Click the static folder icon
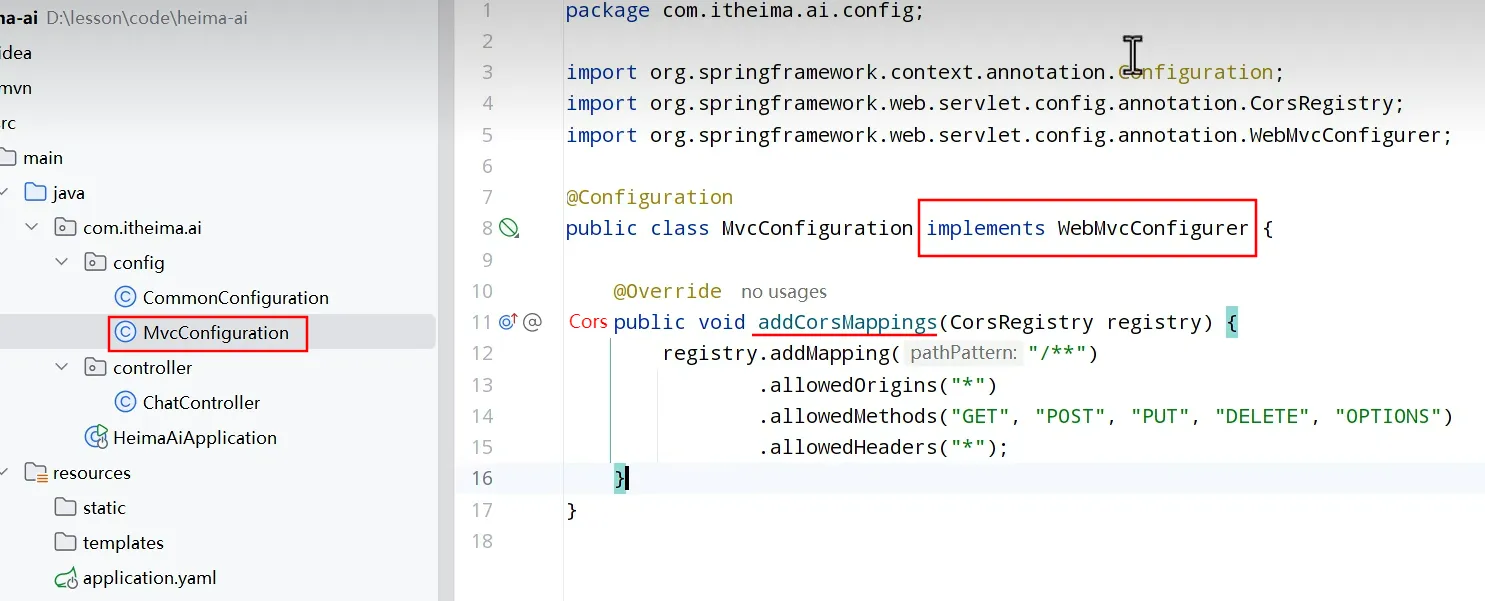Screen dimensions: 1485x601 tap(66, 508)
